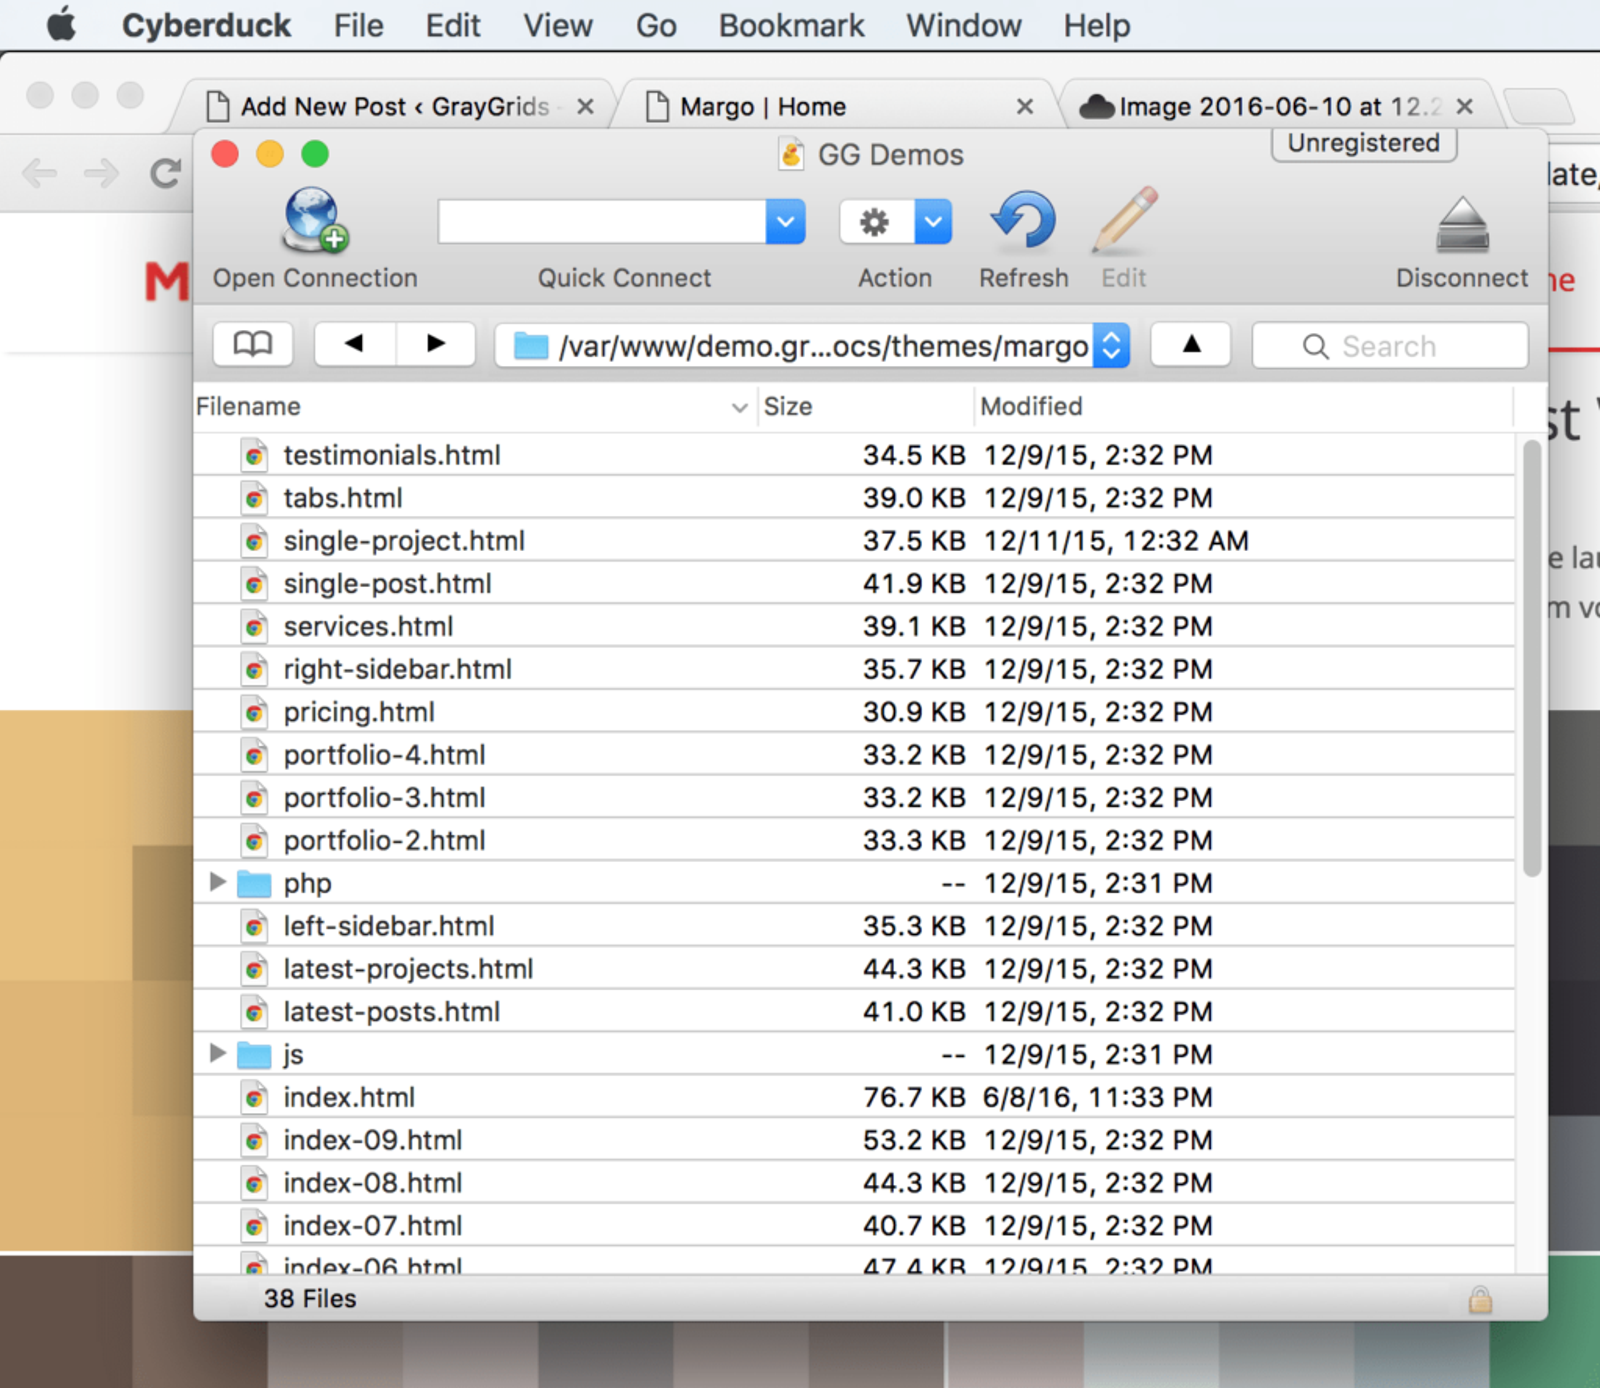The image size is (1600, 1388).
Task: Open the Bookmark menu
Action: (791, 25)
